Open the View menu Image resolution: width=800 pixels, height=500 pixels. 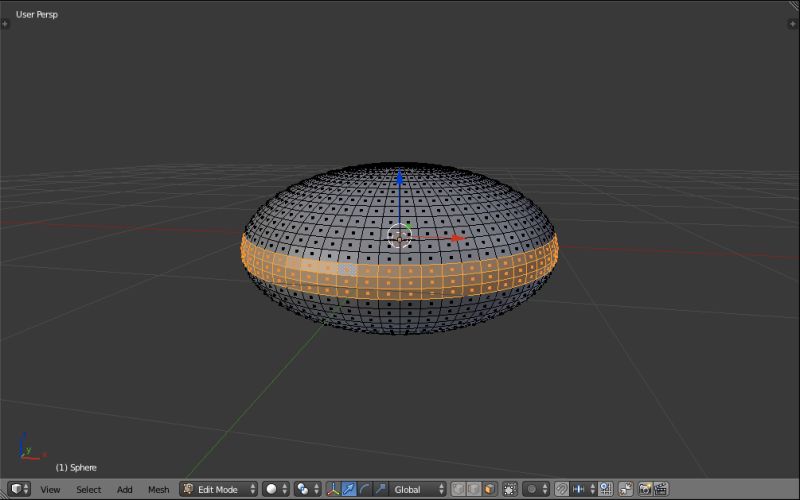(x=50, y=490)
